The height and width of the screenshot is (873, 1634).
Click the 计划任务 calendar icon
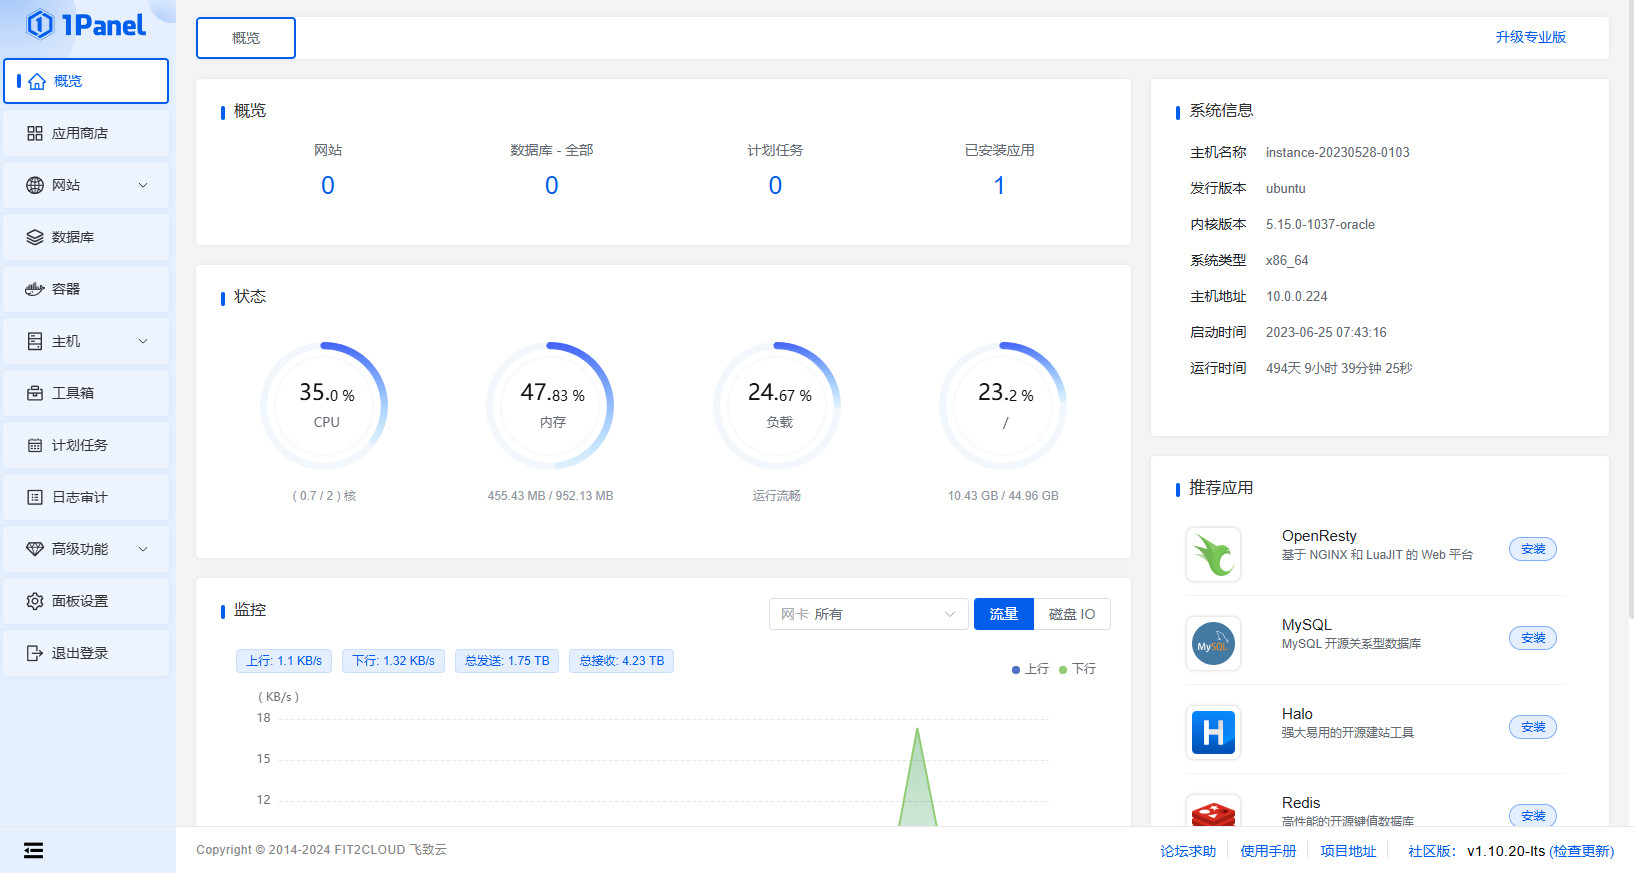pyautogui.click(x=35, y=445)
